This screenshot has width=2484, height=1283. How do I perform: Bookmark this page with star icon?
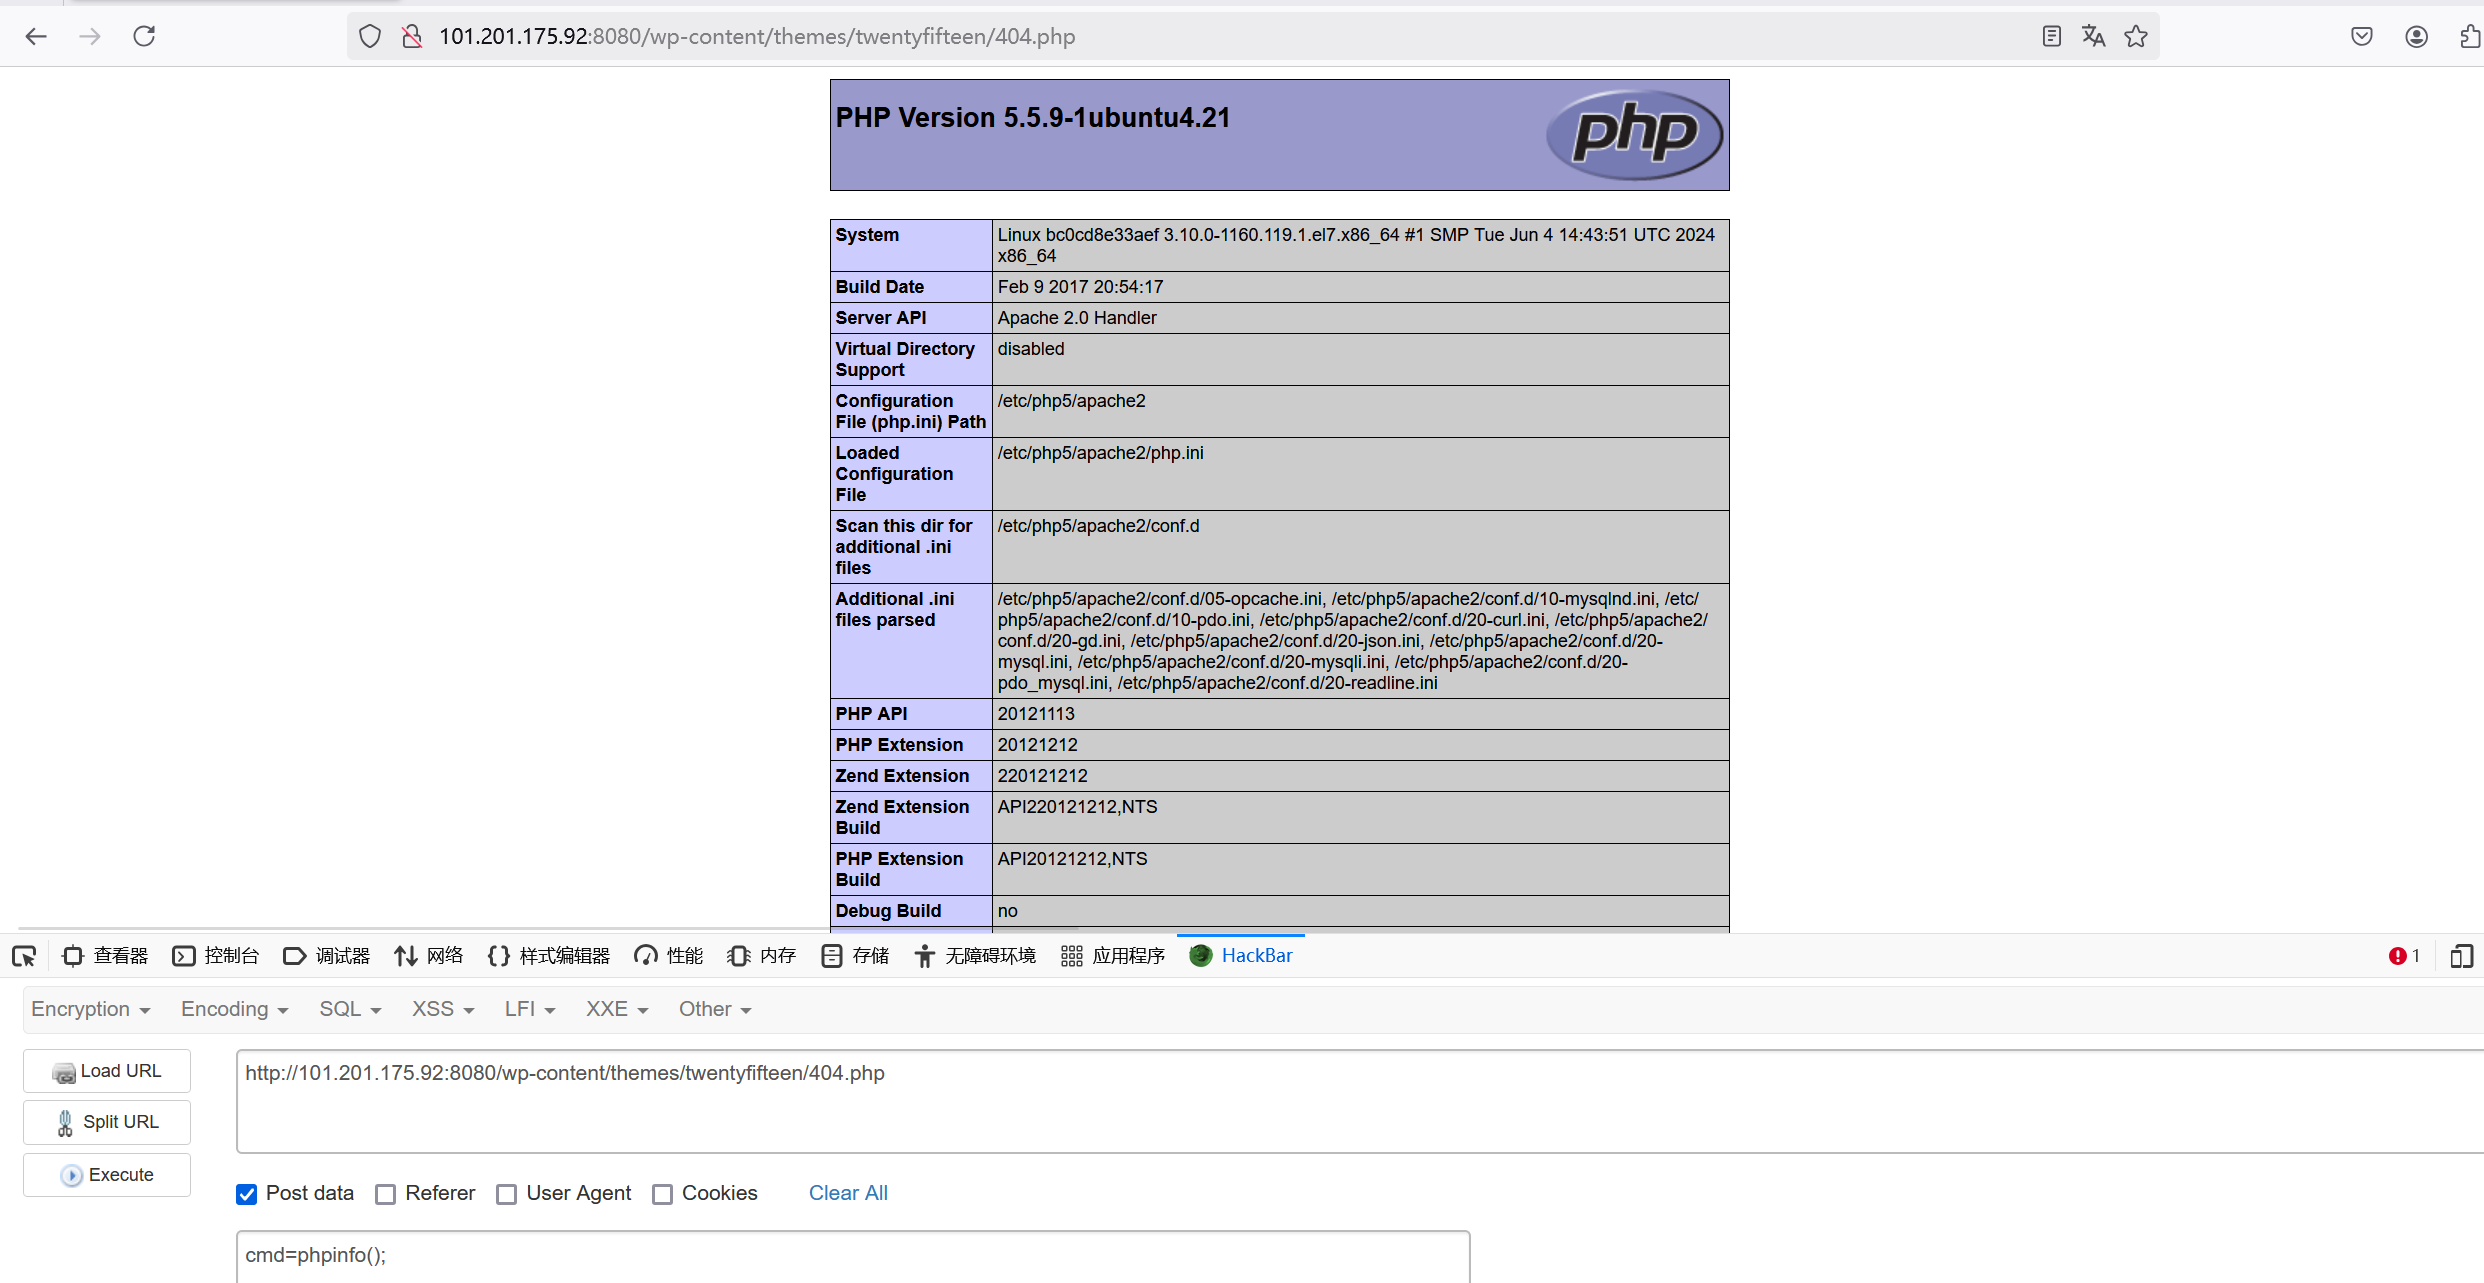pos(2136,37)
